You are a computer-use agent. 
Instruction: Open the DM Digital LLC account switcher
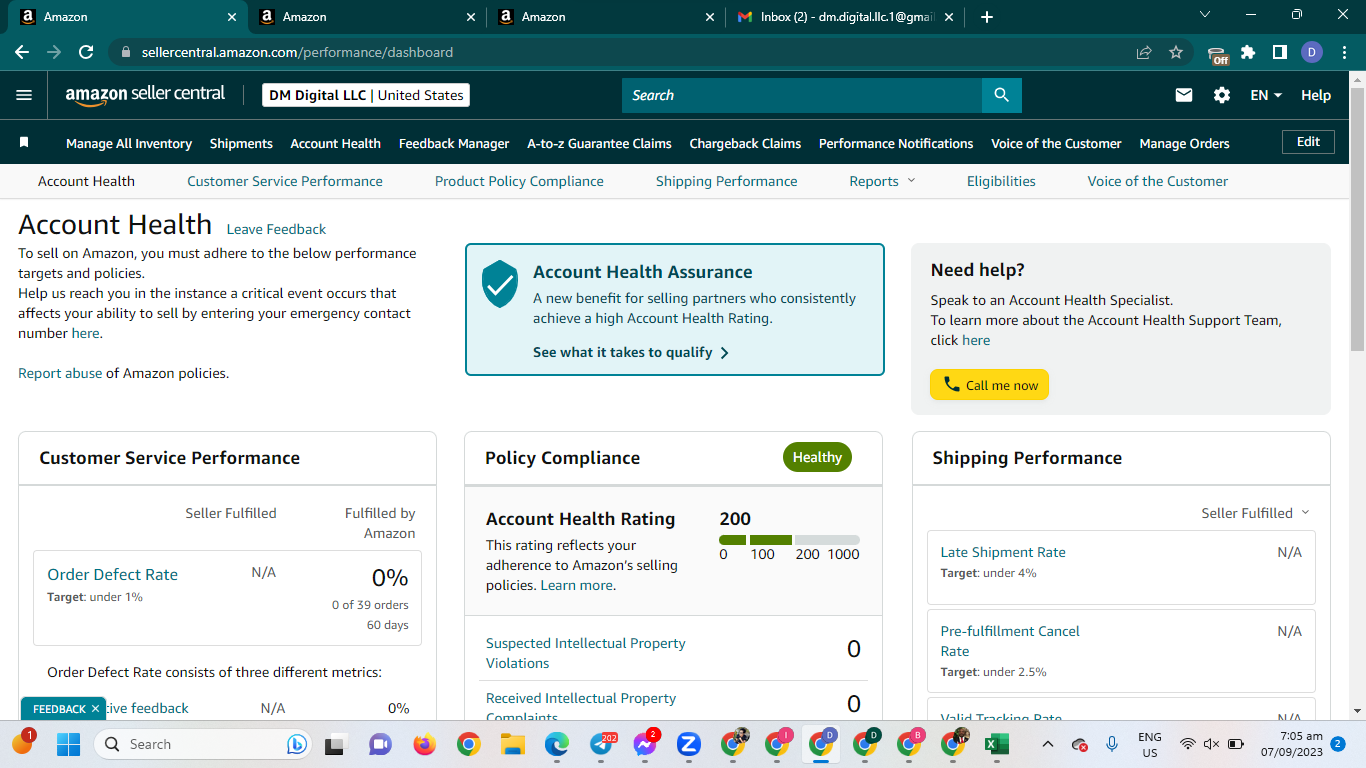366,95
